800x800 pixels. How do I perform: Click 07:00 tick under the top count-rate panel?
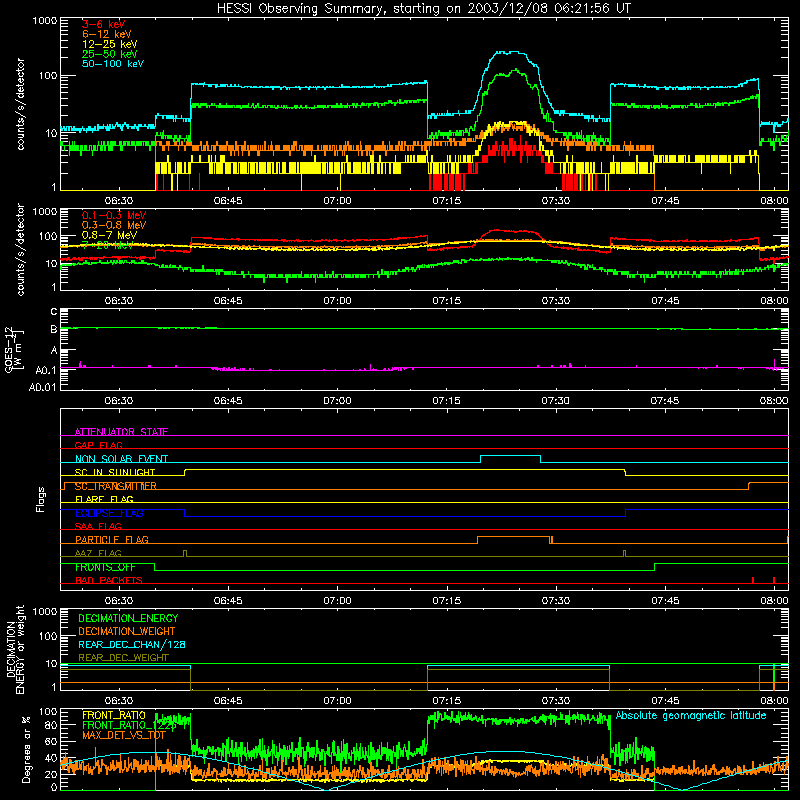(337, 201)
